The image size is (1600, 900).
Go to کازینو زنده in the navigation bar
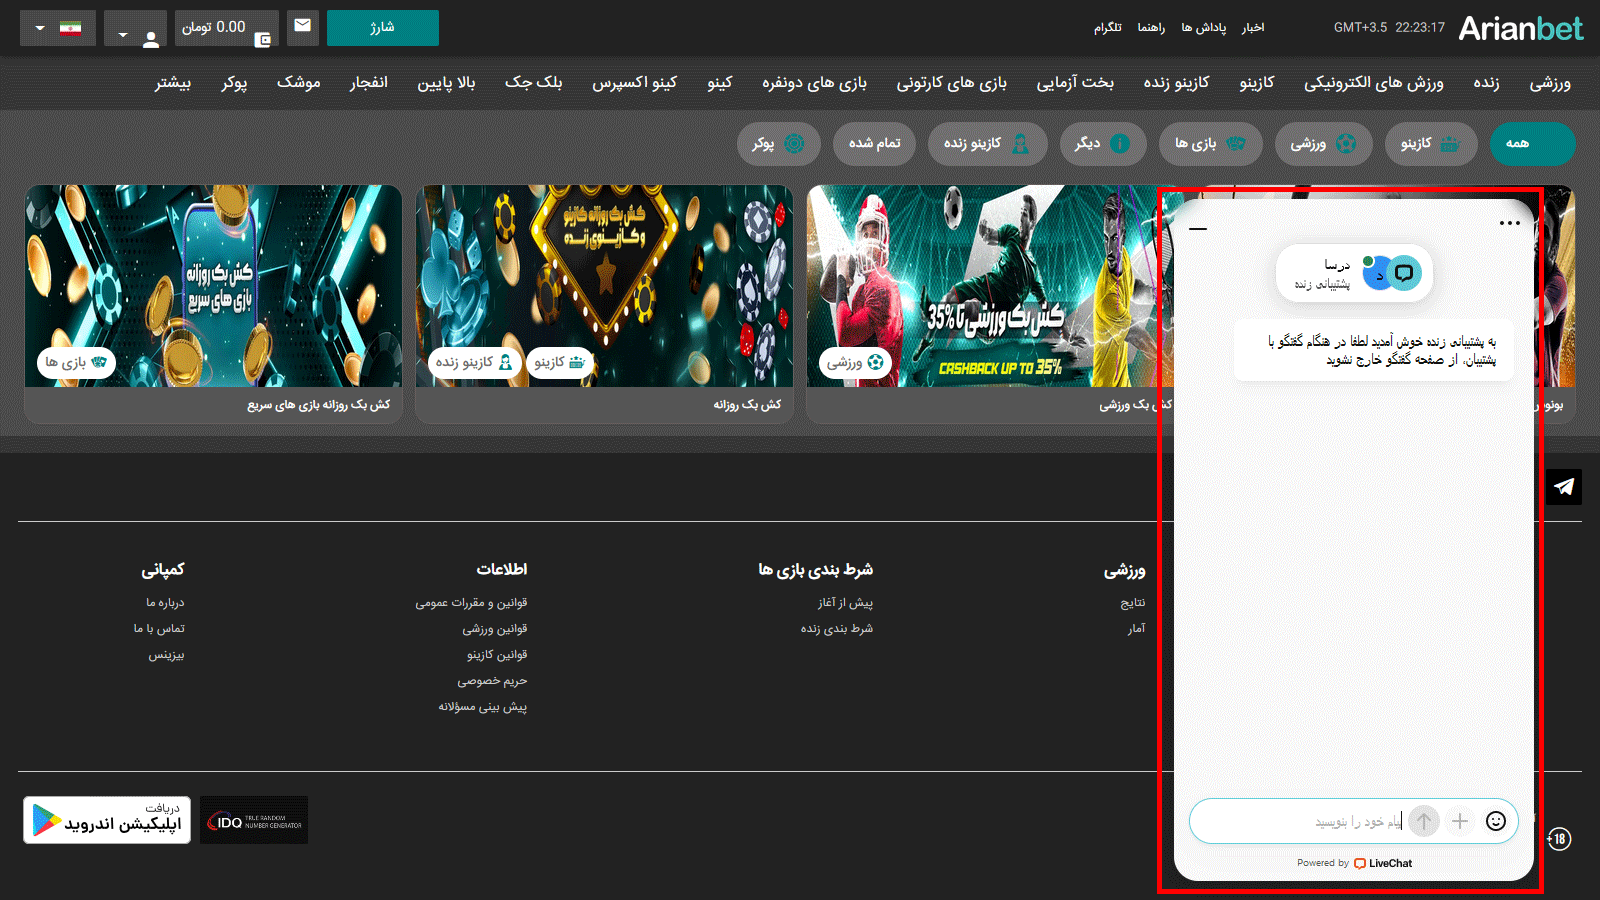(1176, 83)
